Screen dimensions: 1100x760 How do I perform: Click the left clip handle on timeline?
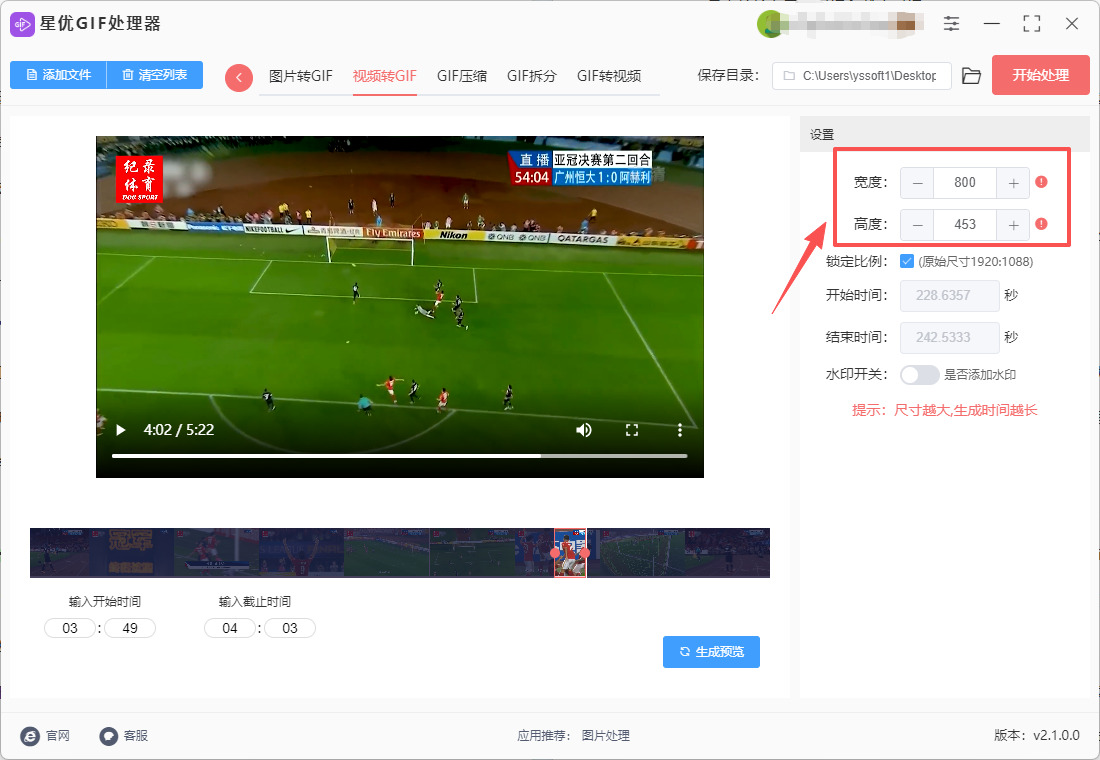(556, 553)
